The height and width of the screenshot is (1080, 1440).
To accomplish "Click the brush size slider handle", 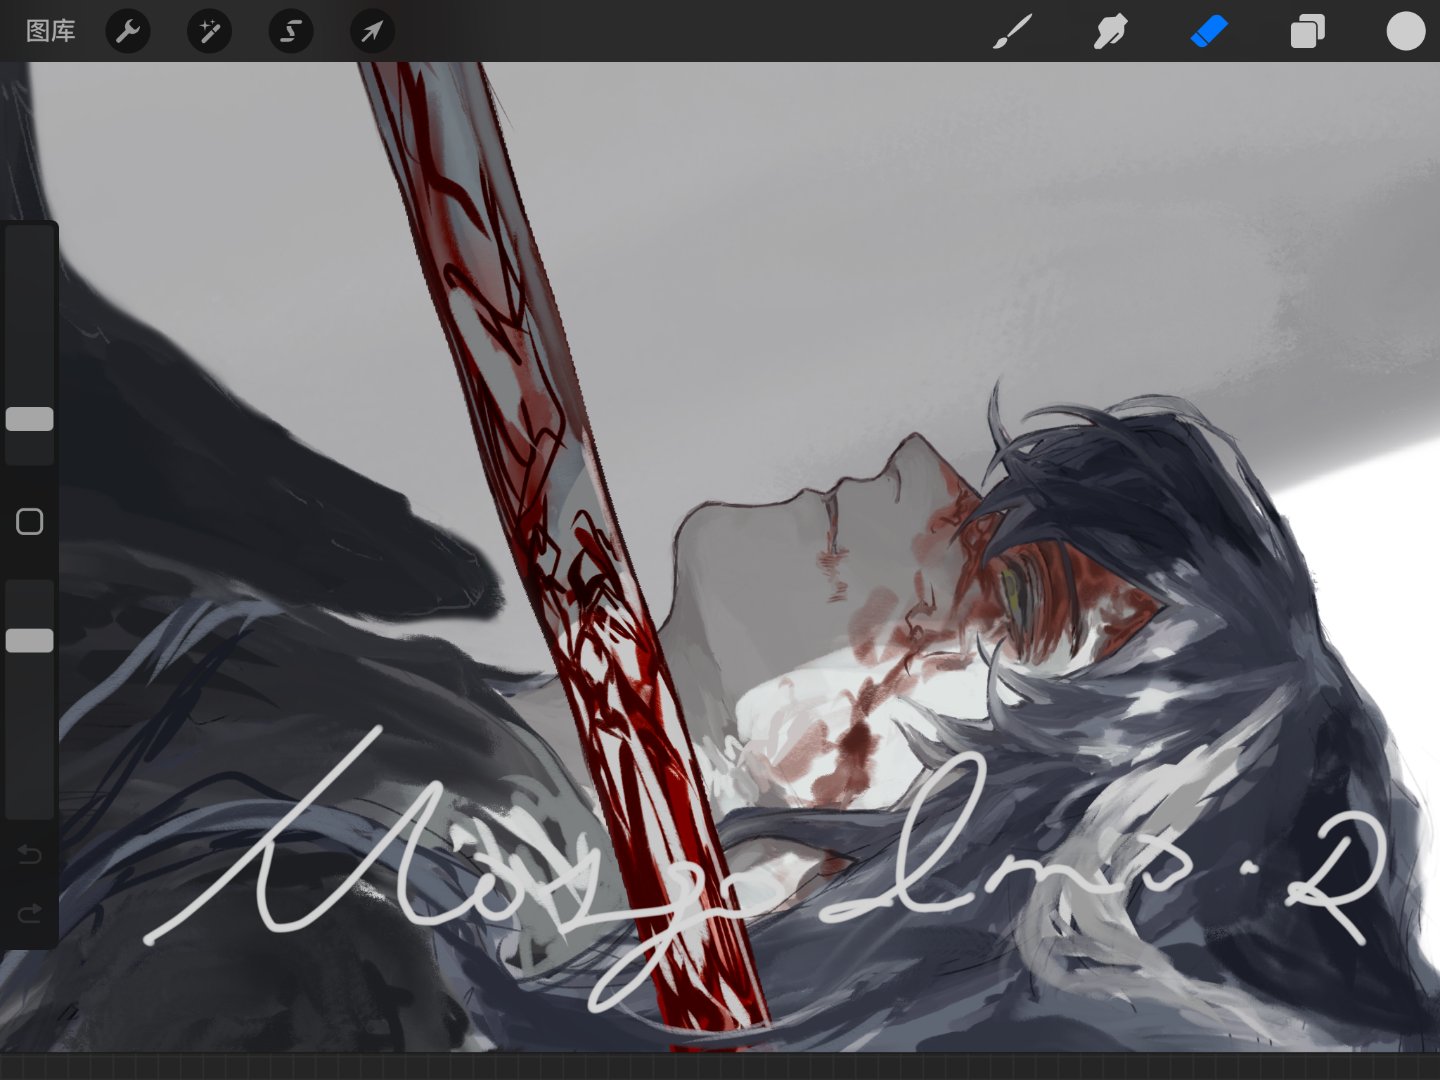I will (30, 419).
